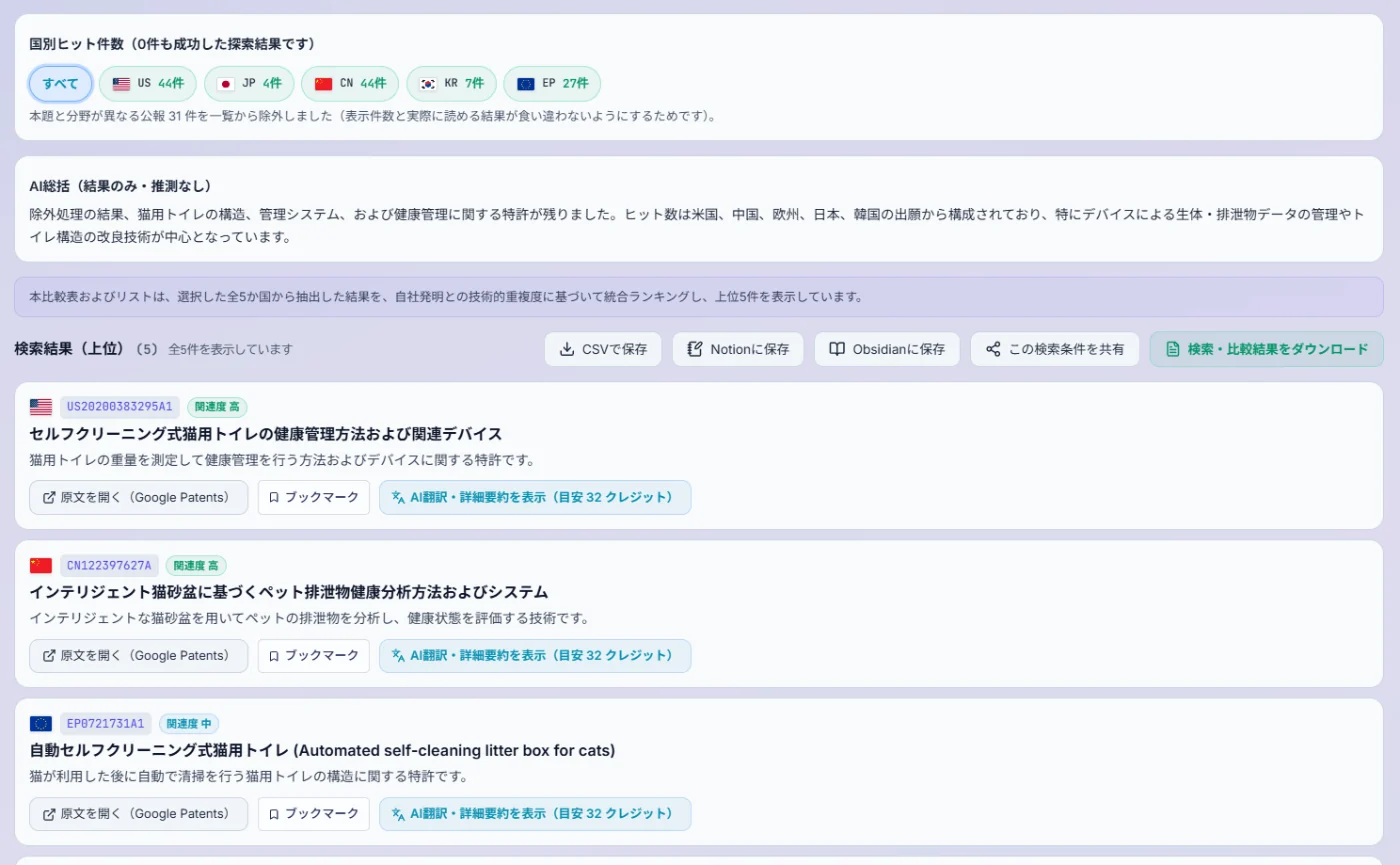
Task: Click patent number EP0721731A1
Action: pyautogui.click(x=105, y=723)
